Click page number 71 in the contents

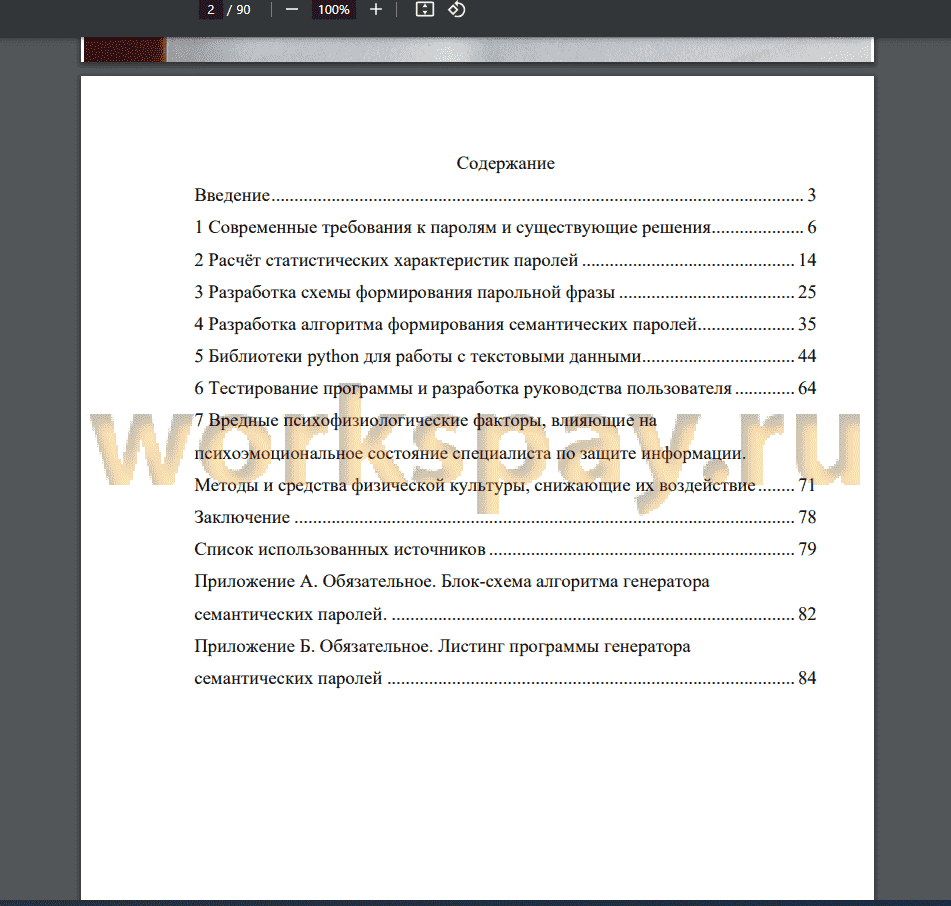(x=807, y=485)
